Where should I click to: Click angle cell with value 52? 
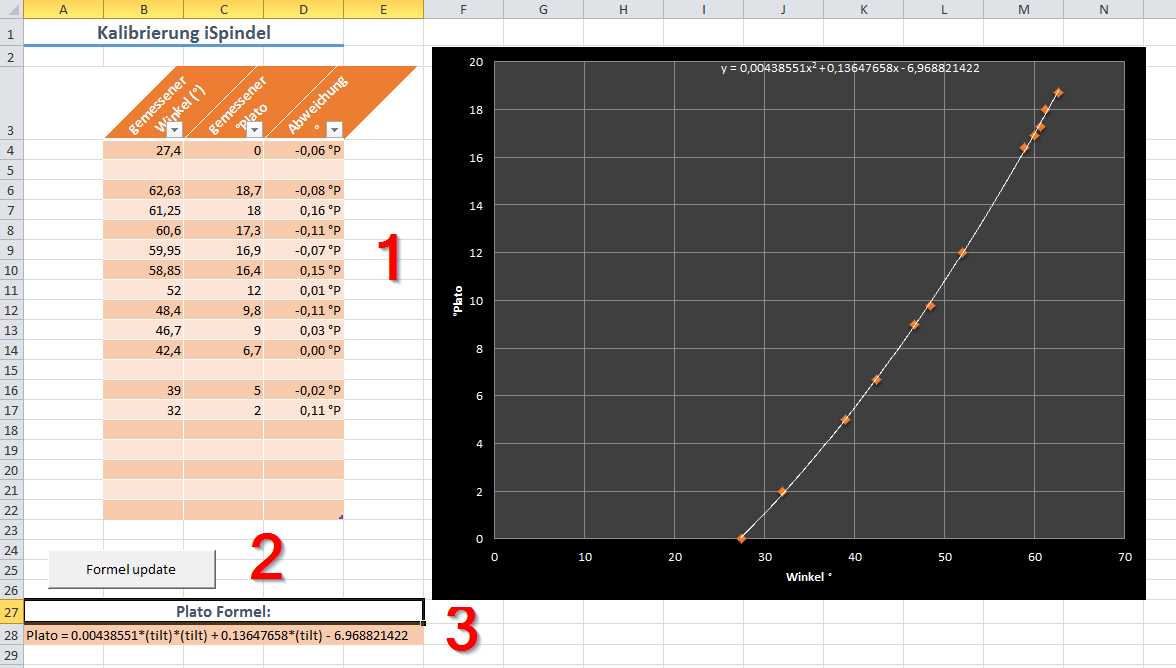[143, 290]
